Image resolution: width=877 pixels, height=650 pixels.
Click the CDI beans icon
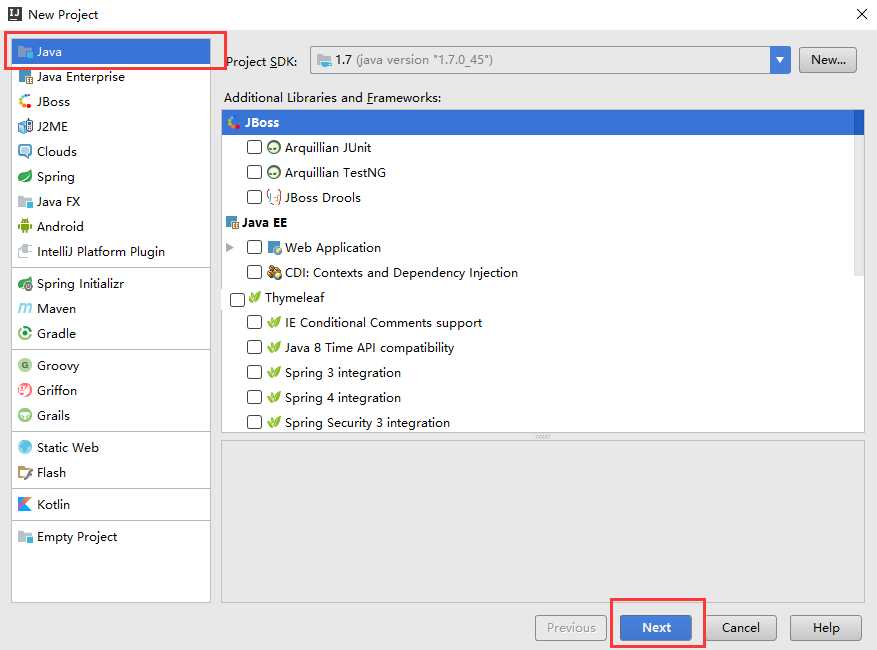(274, 272)
